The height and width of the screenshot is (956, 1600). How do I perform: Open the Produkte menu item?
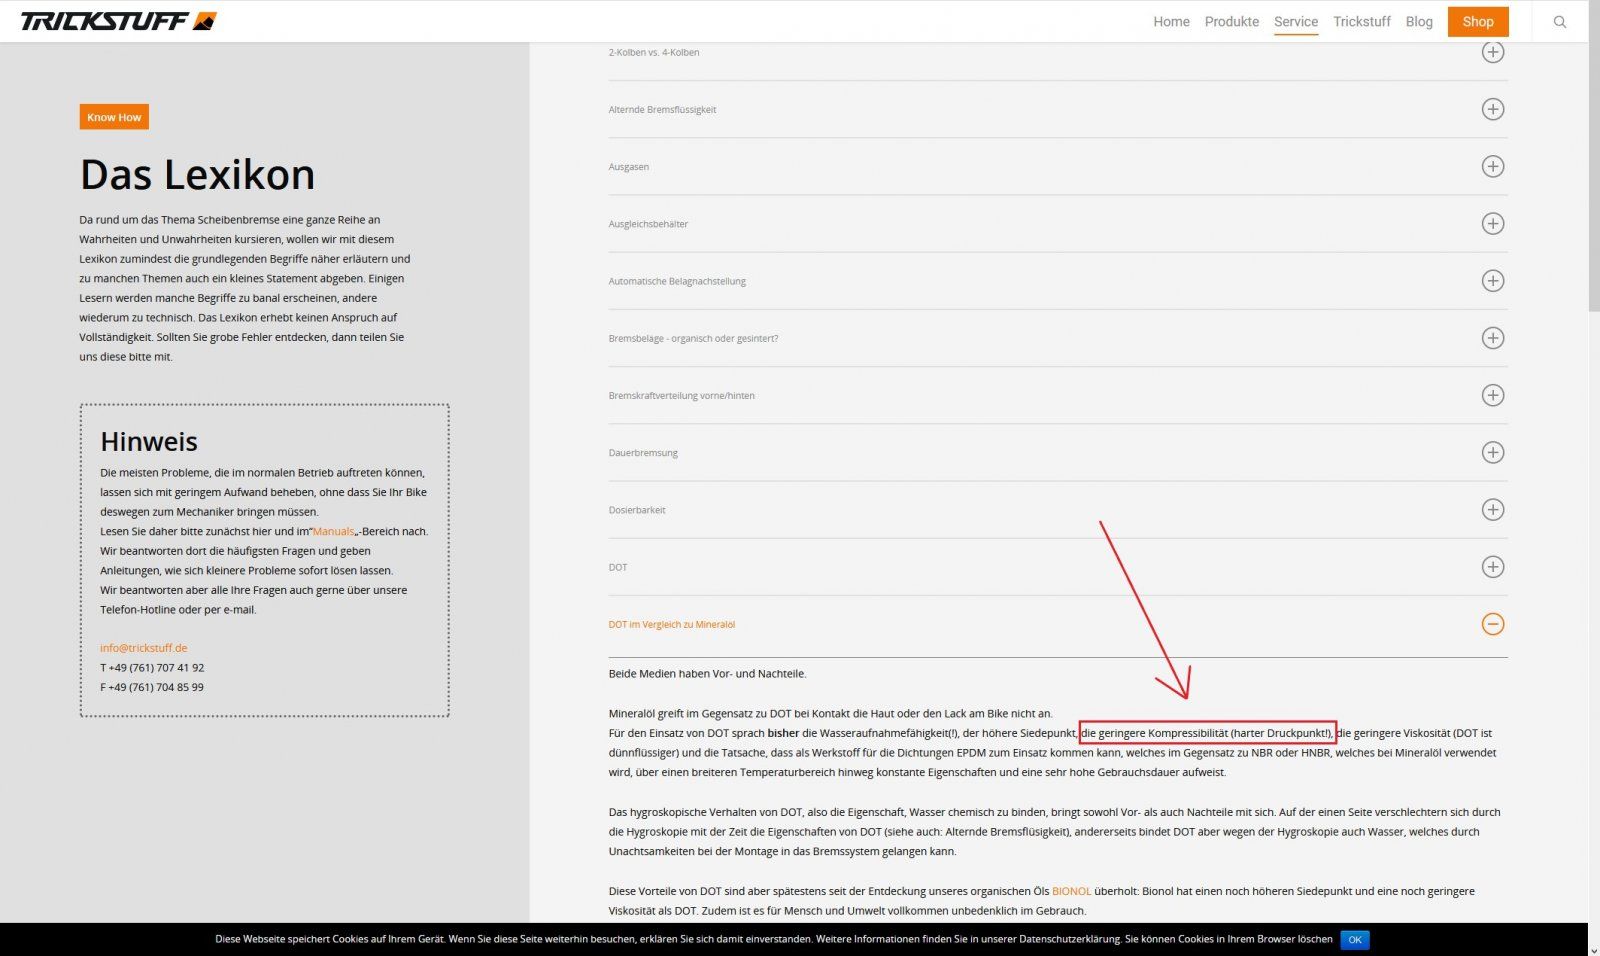[x=1231, y=22]
